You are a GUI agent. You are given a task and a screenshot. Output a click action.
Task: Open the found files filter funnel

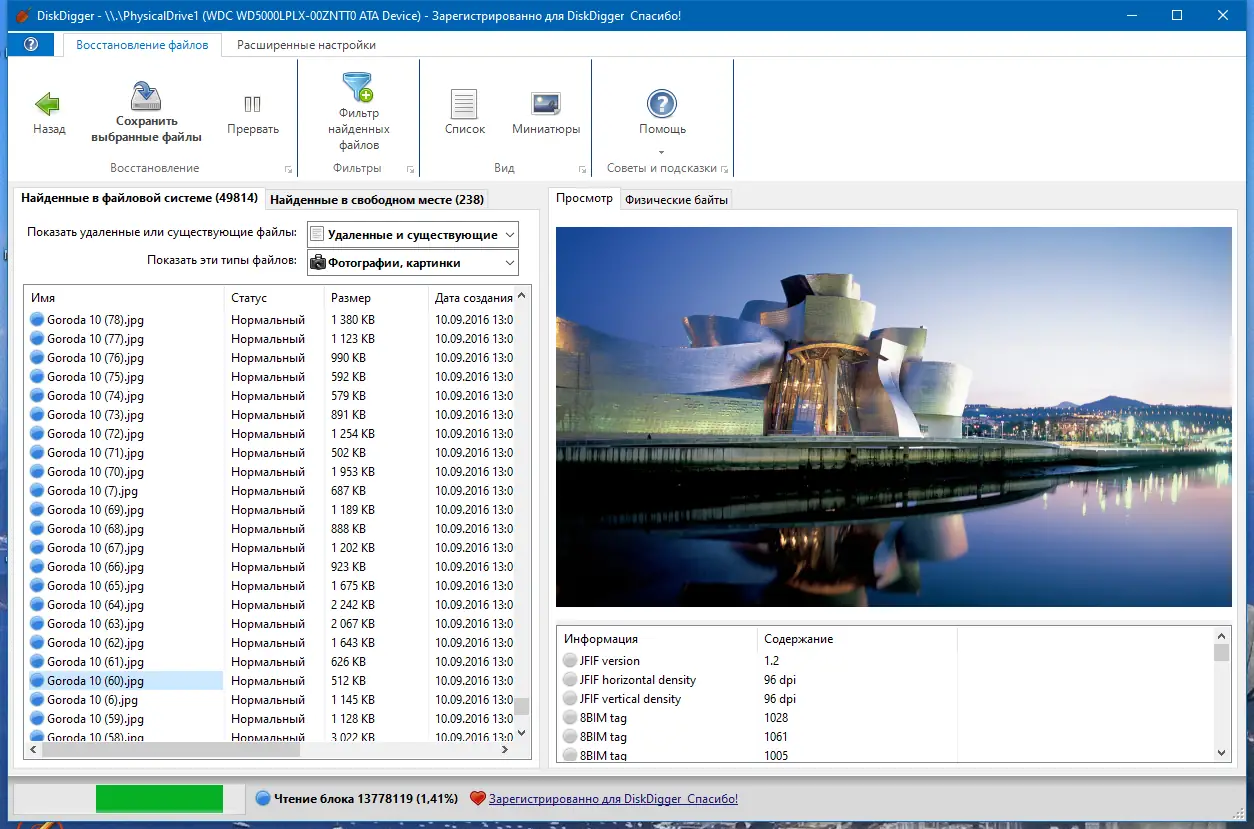point(358,88)
